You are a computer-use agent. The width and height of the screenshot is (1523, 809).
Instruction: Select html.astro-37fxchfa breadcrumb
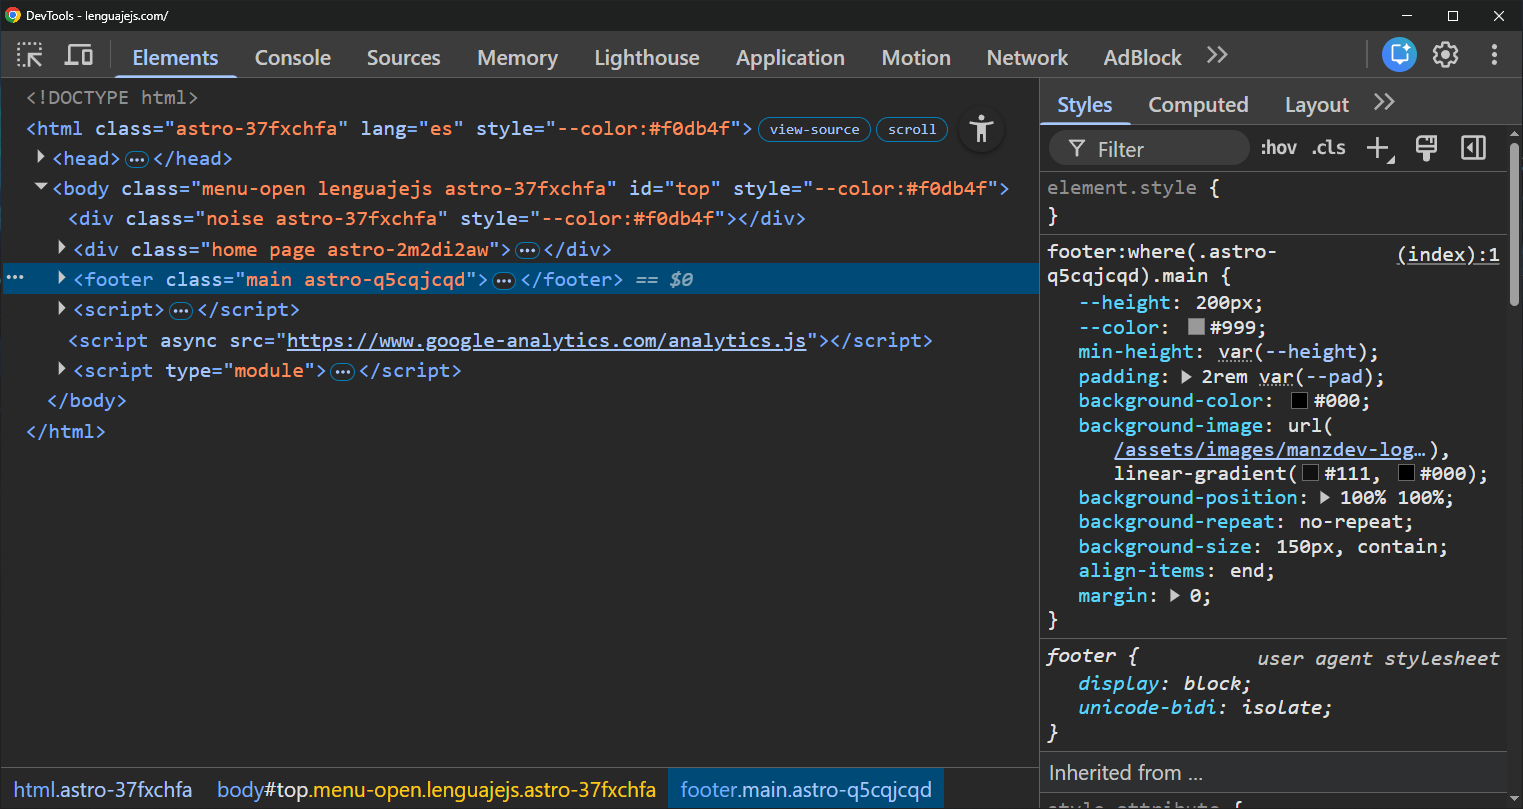[x=103, y=789]
